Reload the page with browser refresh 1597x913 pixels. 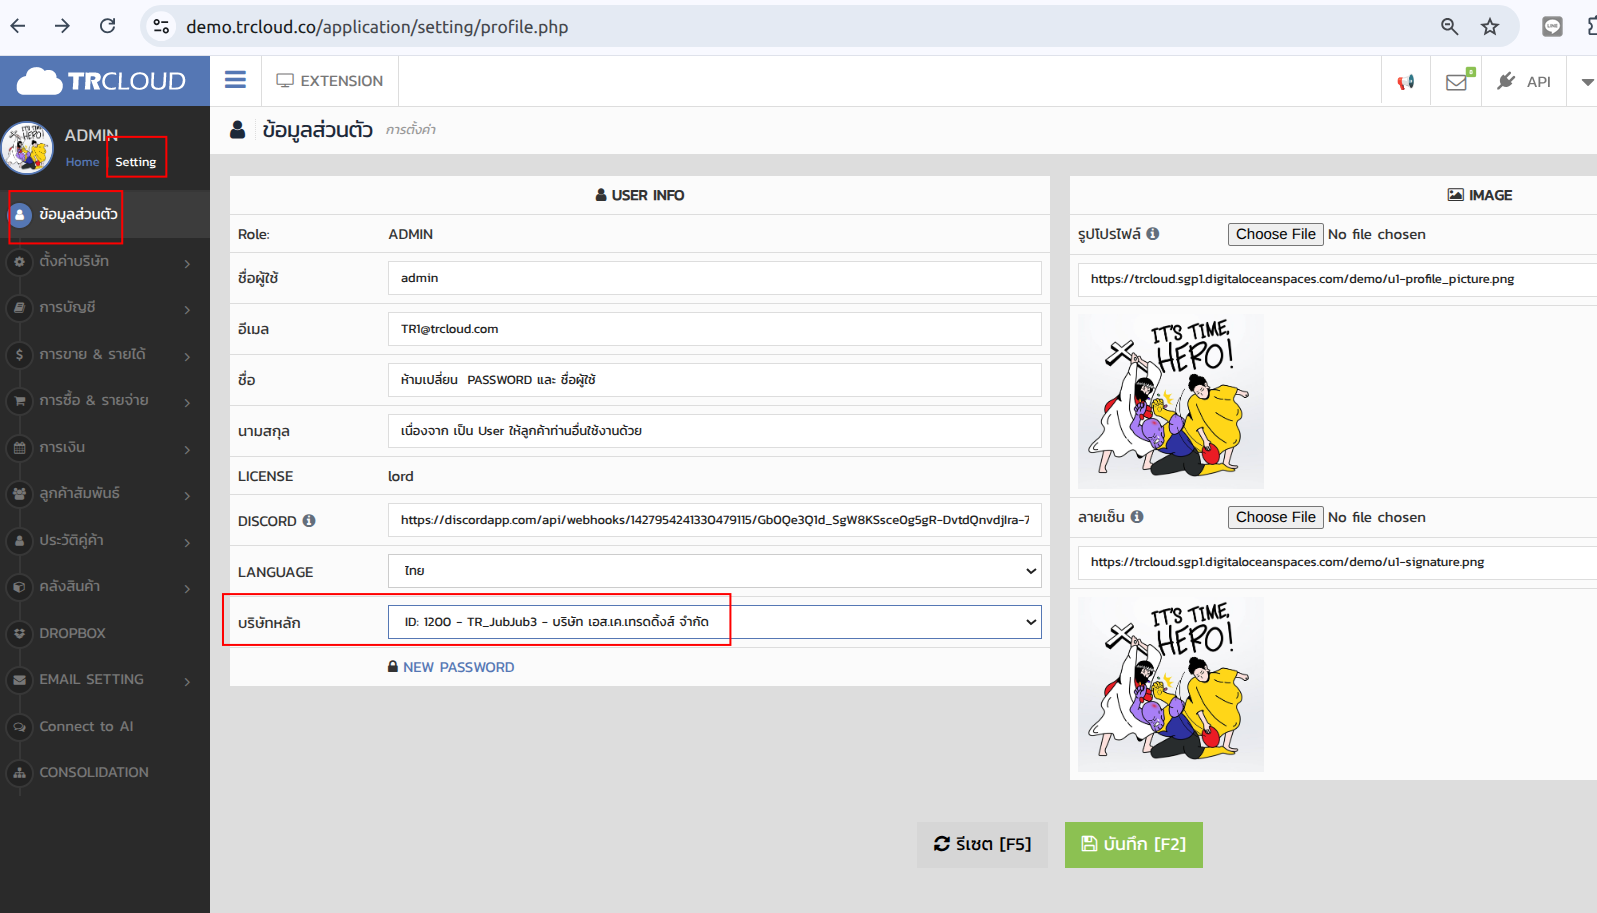[x=108, y=26]
